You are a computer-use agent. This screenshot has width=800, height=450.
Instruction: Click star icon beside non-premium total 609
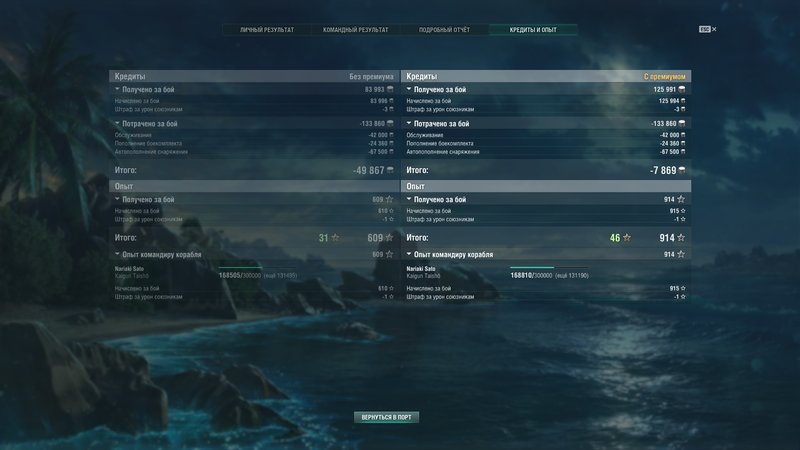pos(389,238)
